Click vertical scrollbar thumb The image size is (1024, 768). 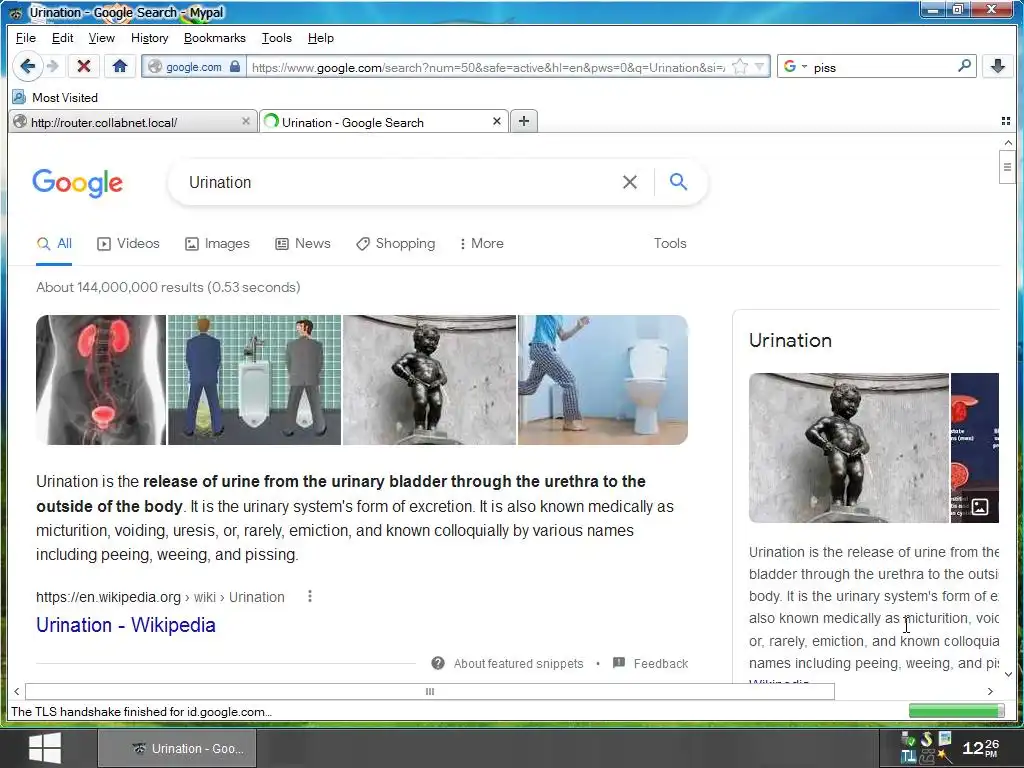pos(1007,167)
